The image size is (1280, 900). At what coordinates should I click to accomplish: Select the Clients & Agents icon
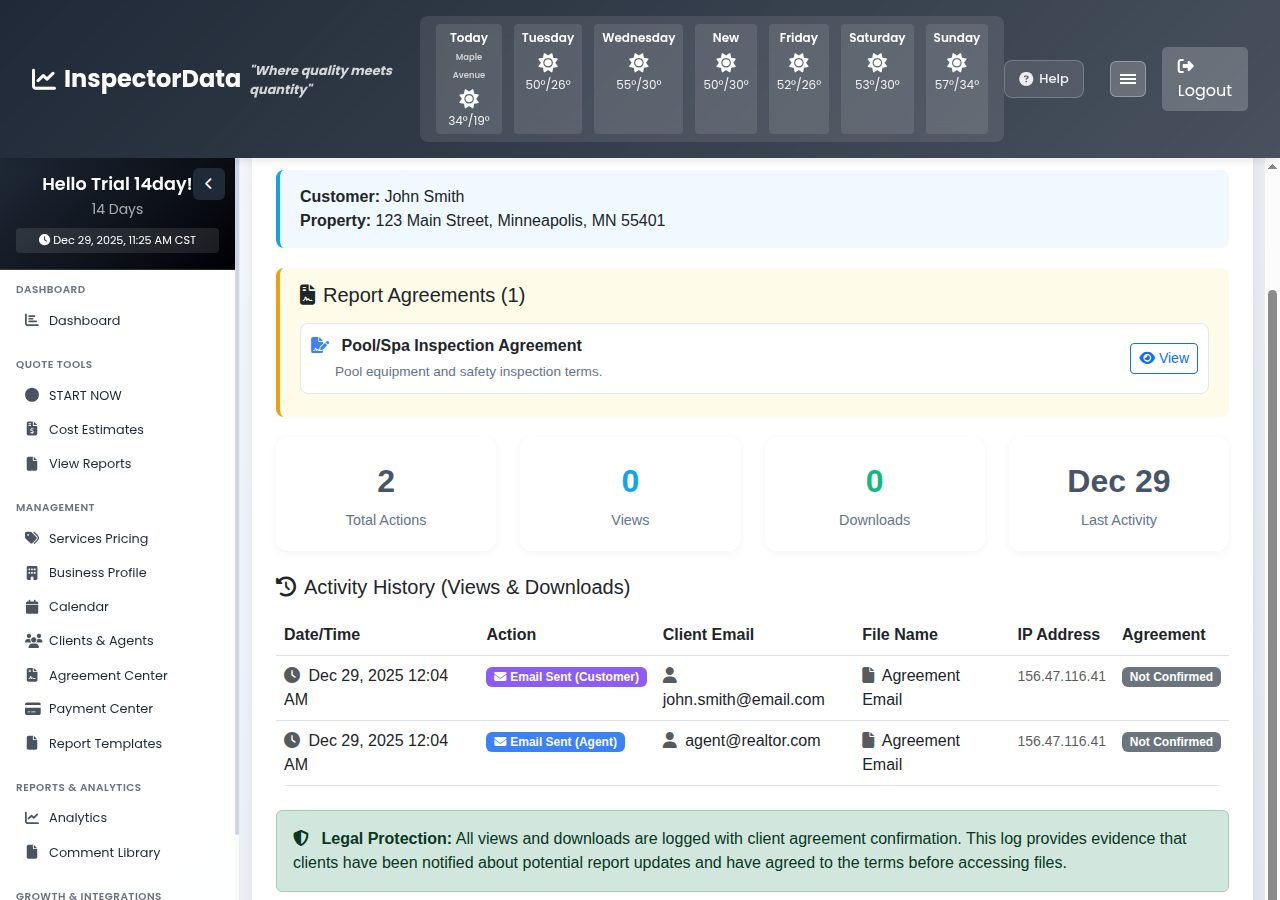[33, 640]
